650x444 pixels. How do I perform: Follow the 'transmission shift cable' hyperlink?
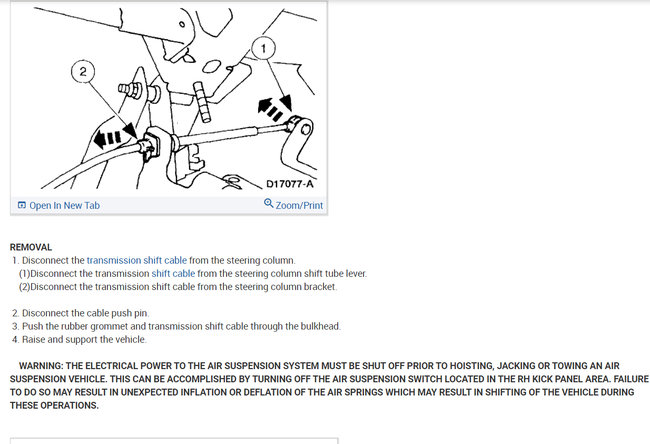click(x=137, y=260)
